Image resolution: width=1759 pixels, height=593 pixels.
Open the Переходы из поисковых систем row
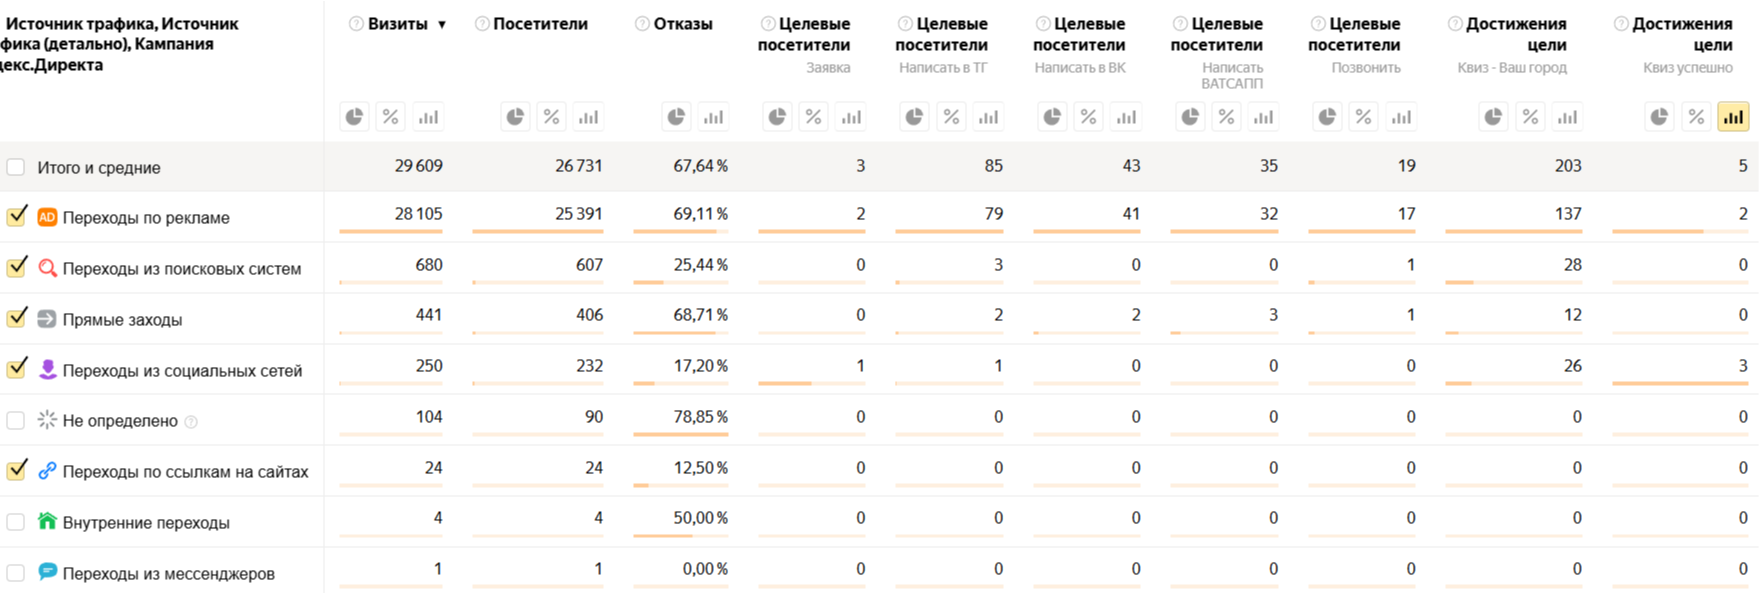coord(181,269)
